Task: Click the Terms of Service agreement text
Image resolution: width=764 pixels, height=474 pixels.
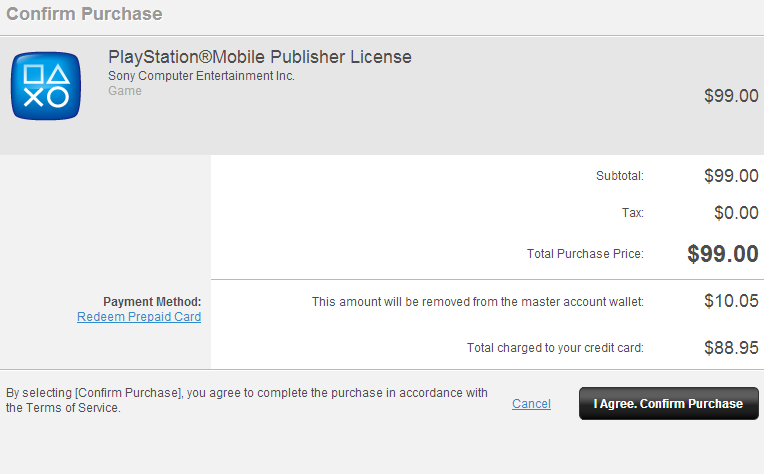Action: (x=247, y=400)
